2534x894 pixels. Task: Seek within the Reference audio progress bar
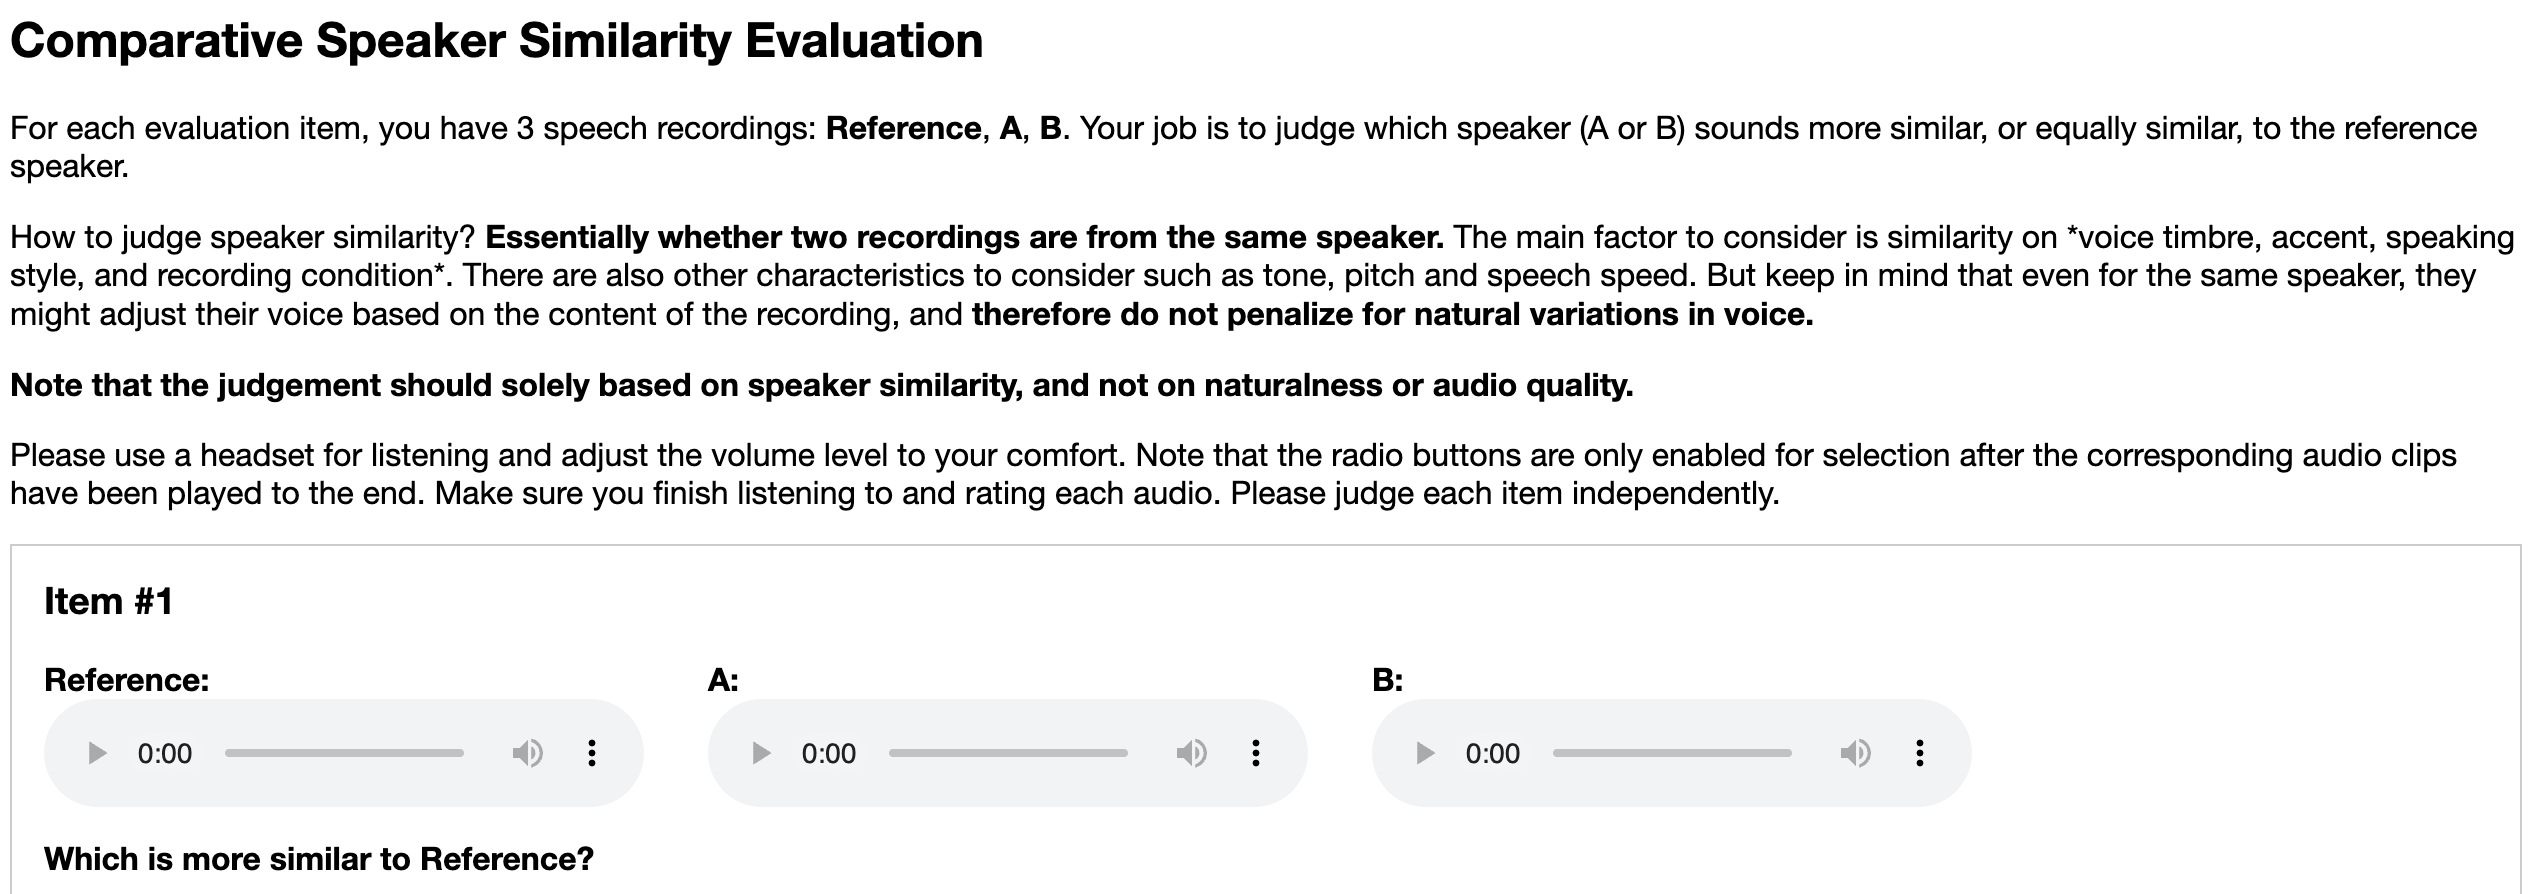[344, 753]
